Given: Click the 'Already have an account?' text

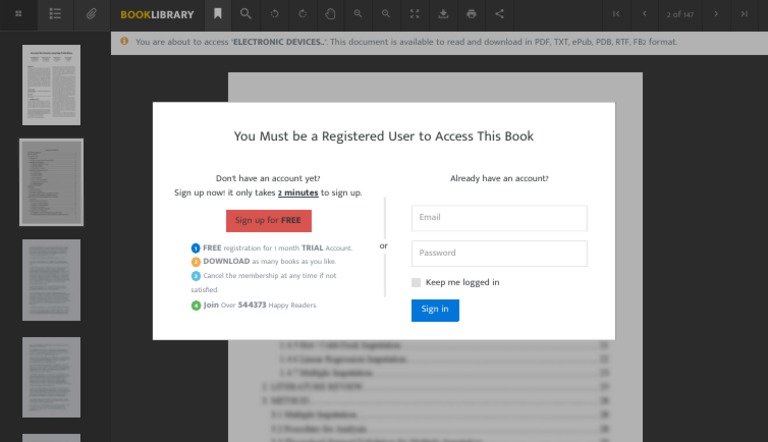Looking at the screenshot, I should [x=499, y=178].
